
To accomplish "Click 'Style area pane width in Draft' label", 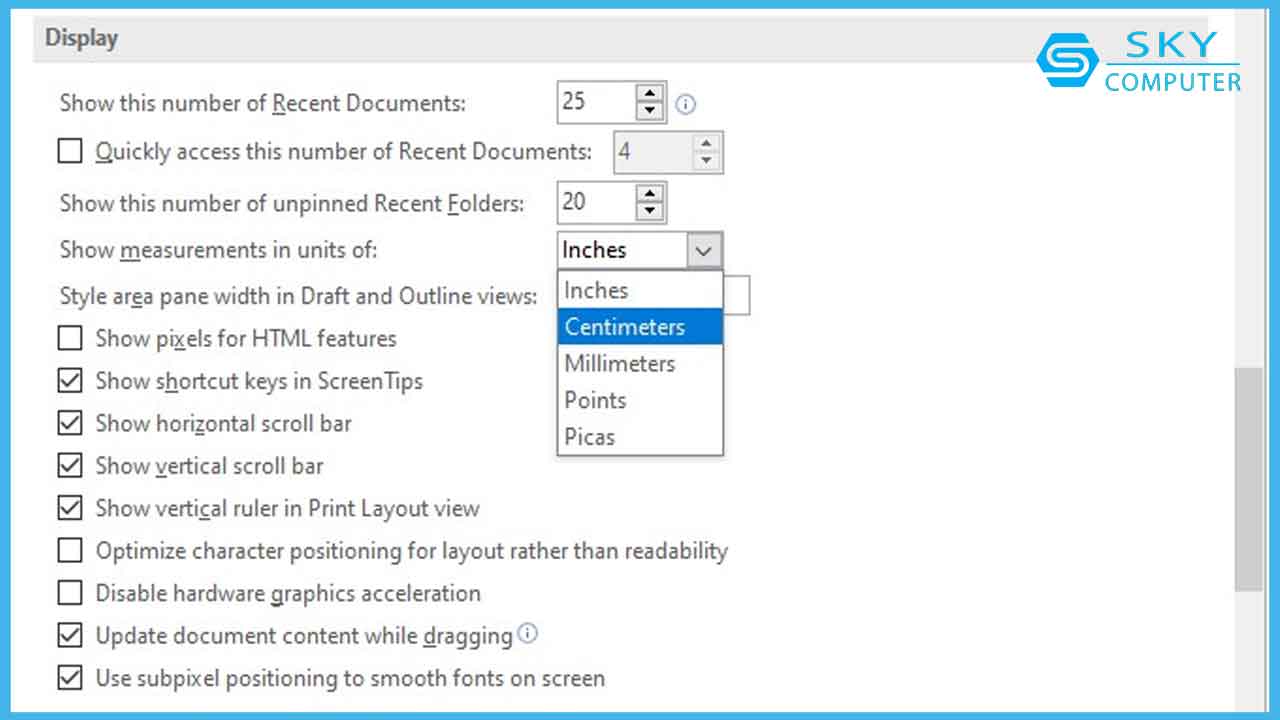I will click(298, 297).
